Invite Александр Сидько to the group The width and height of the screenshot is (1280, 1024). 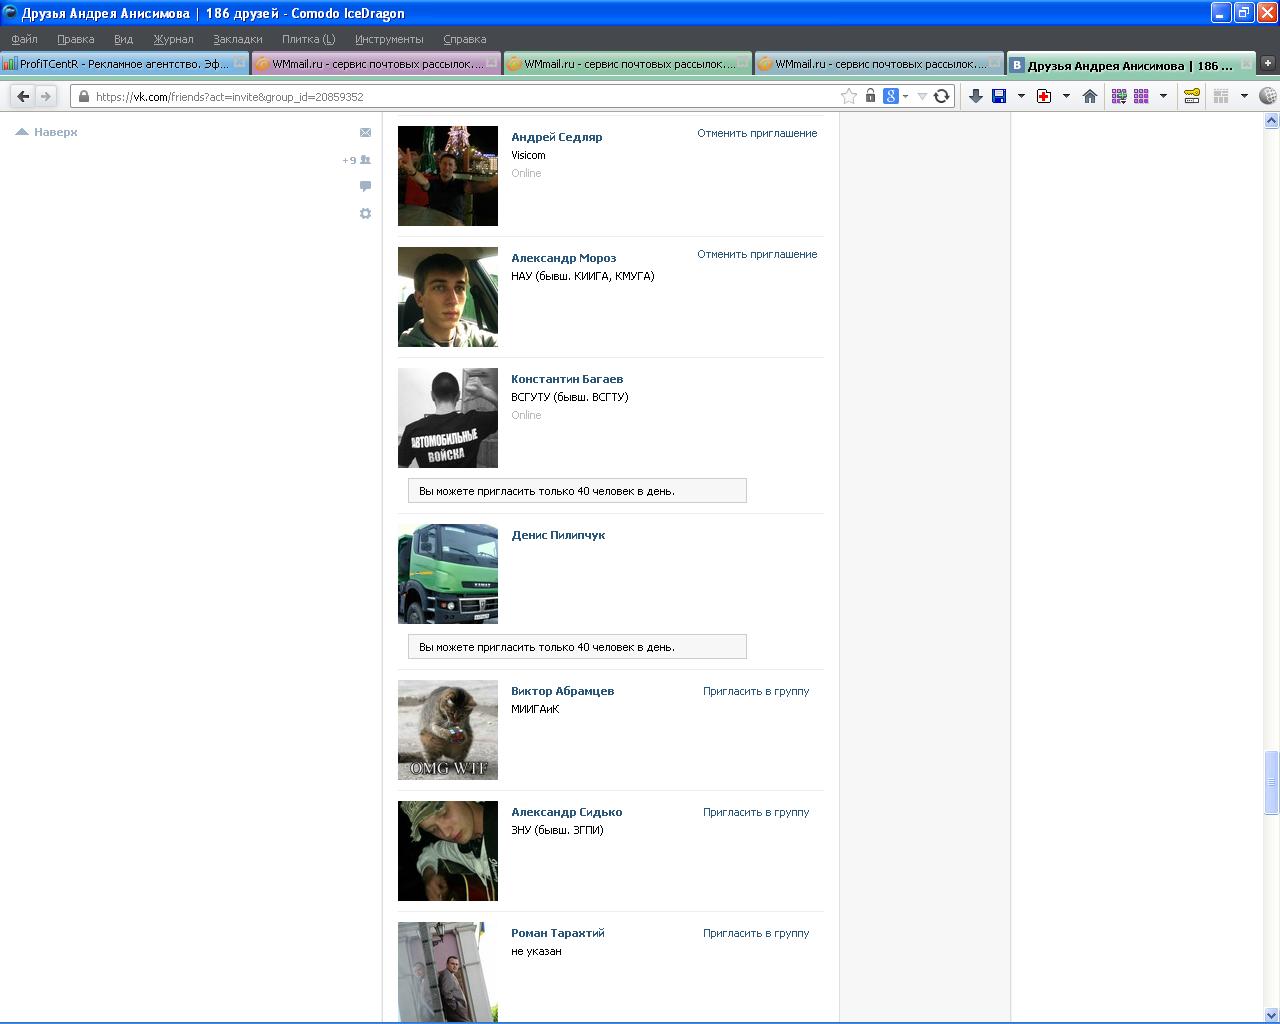point(756,812)
